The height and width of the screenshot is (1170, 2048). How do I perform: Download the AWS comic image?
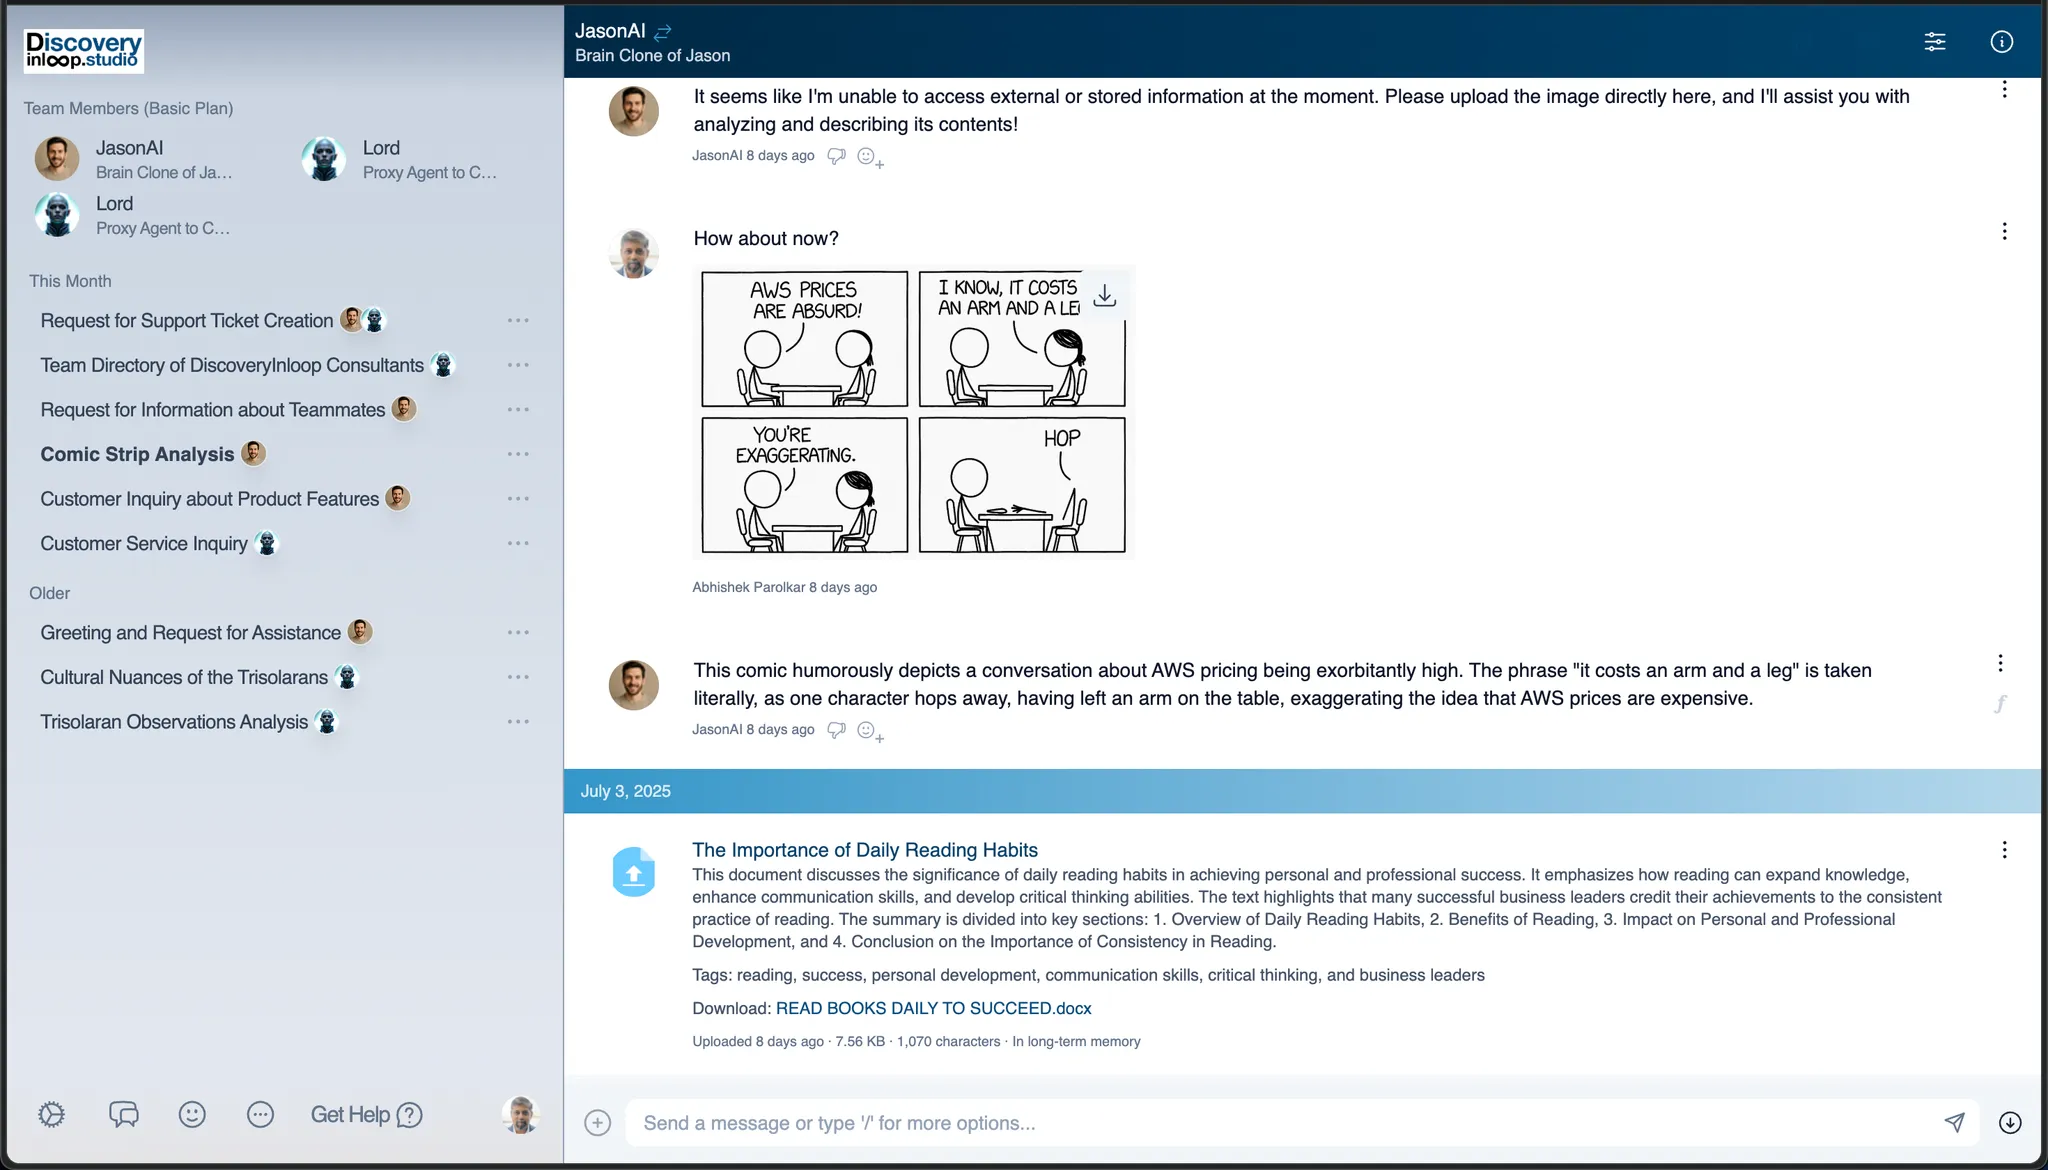pyautogui.click(x=1105, y=296)
